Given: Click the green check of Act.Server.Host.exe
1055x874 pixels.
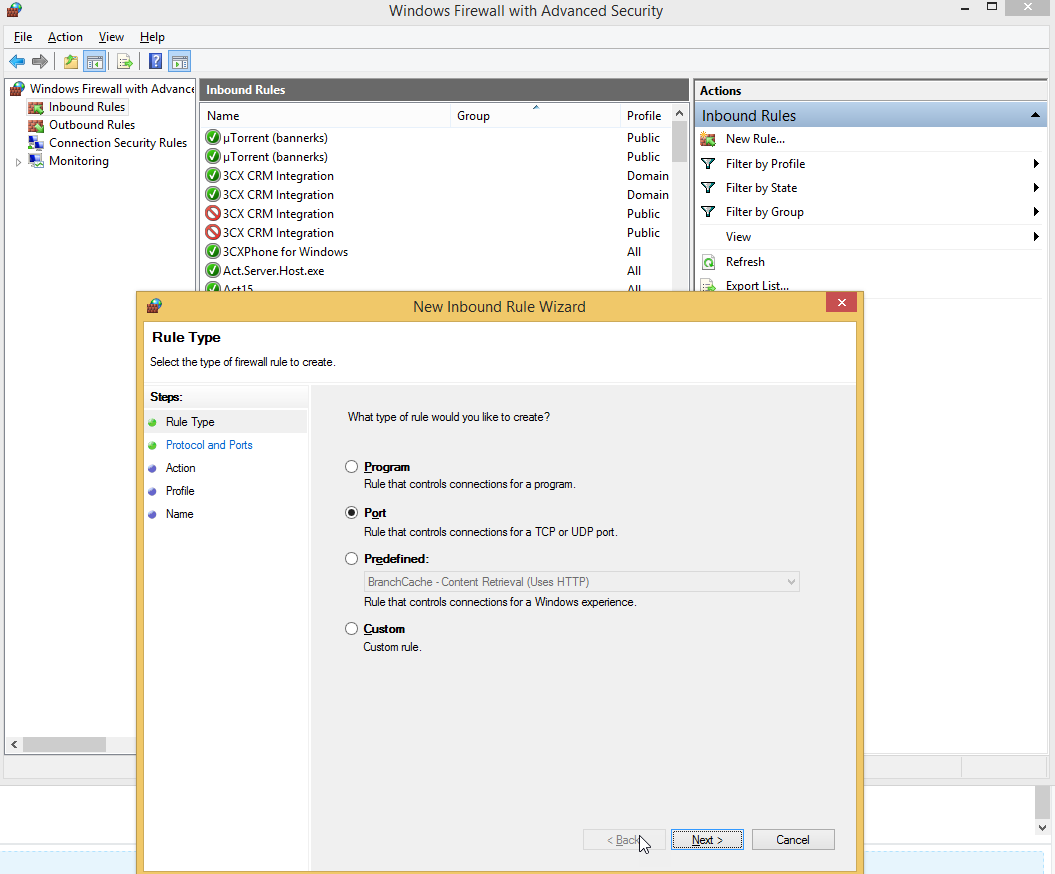Looking at the screenshot, I should coord(213,270).
